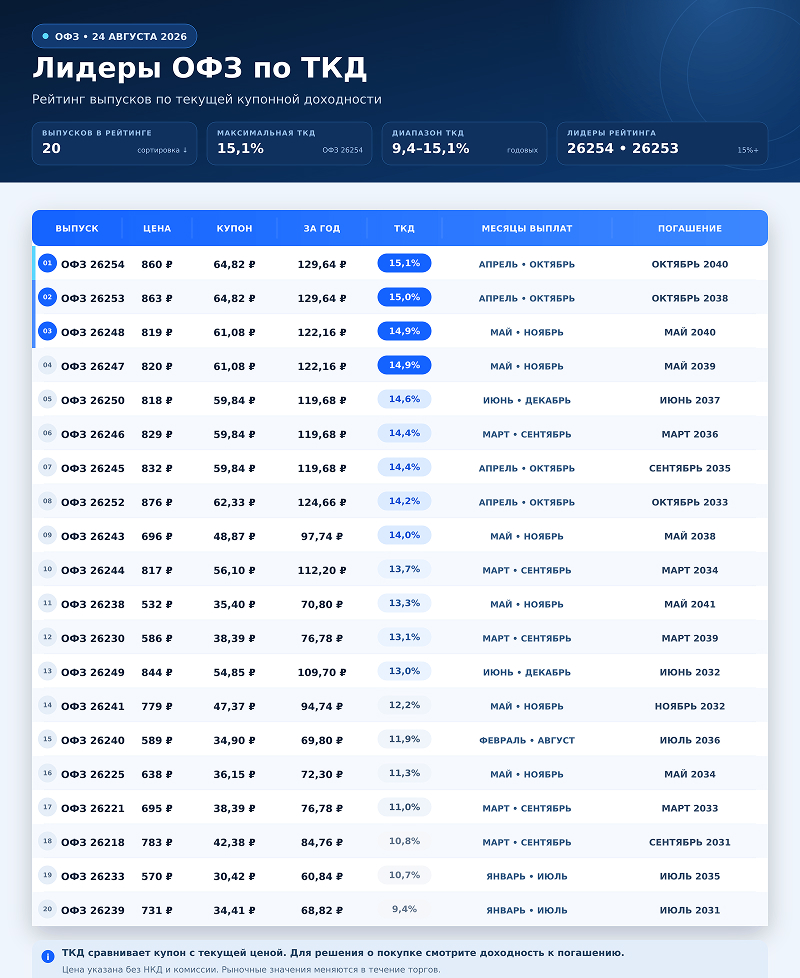Image resolution: width=800 pixels, height=978 pixels.
Task: Click the 10,7% ТКД badge
Action: [x=404, y=875]
